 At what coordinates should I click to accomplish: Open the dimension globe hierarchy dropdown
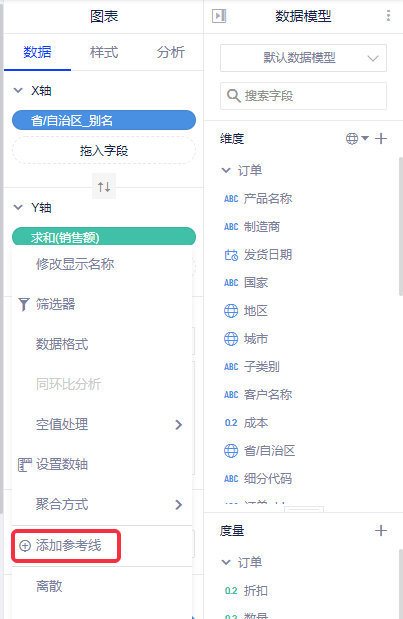coord(357,139)
